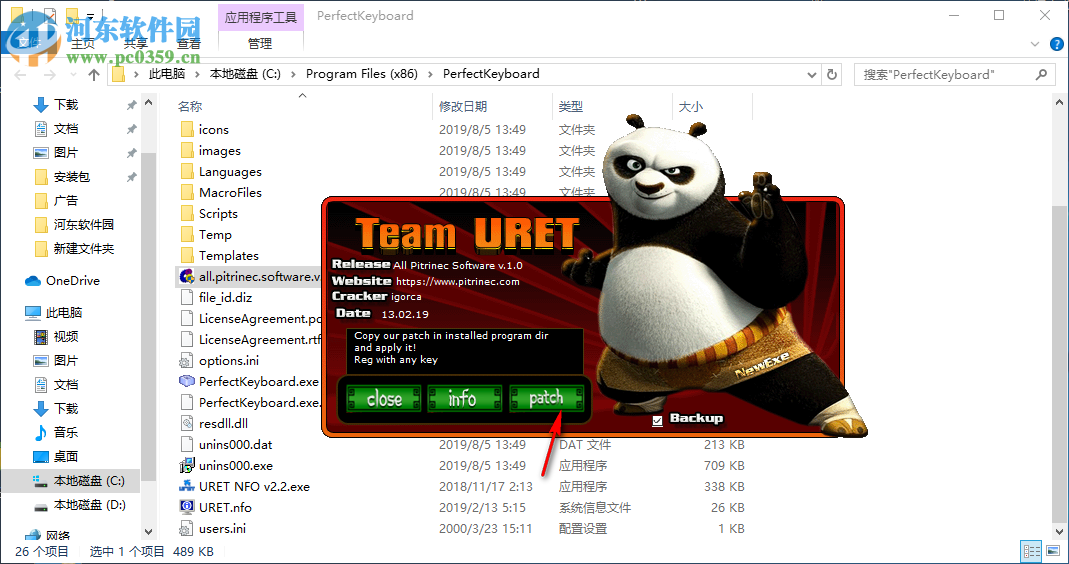Click the Up directory arrow
Viewport: 1069px width, 564px height.
pyautogui.click(x=94, y=74)
